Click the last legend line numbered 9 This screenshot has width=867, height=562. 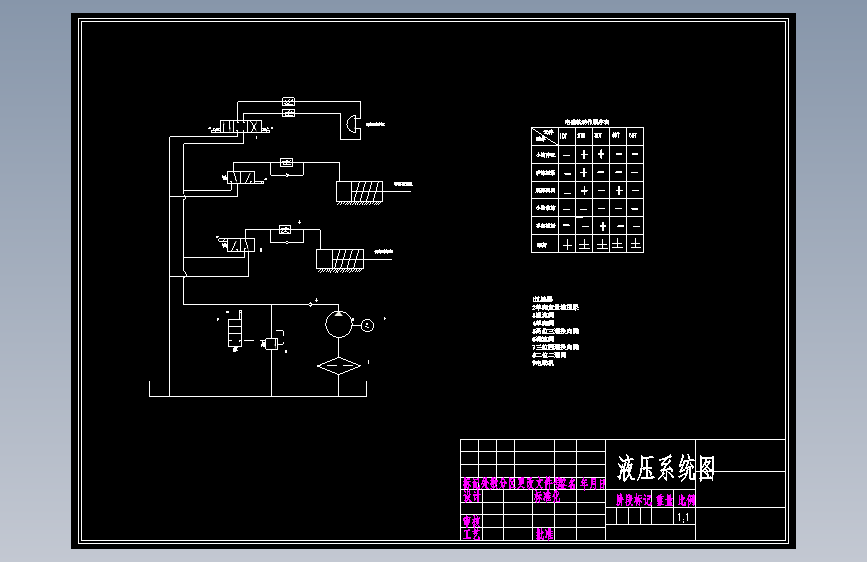tap(543, 363)
